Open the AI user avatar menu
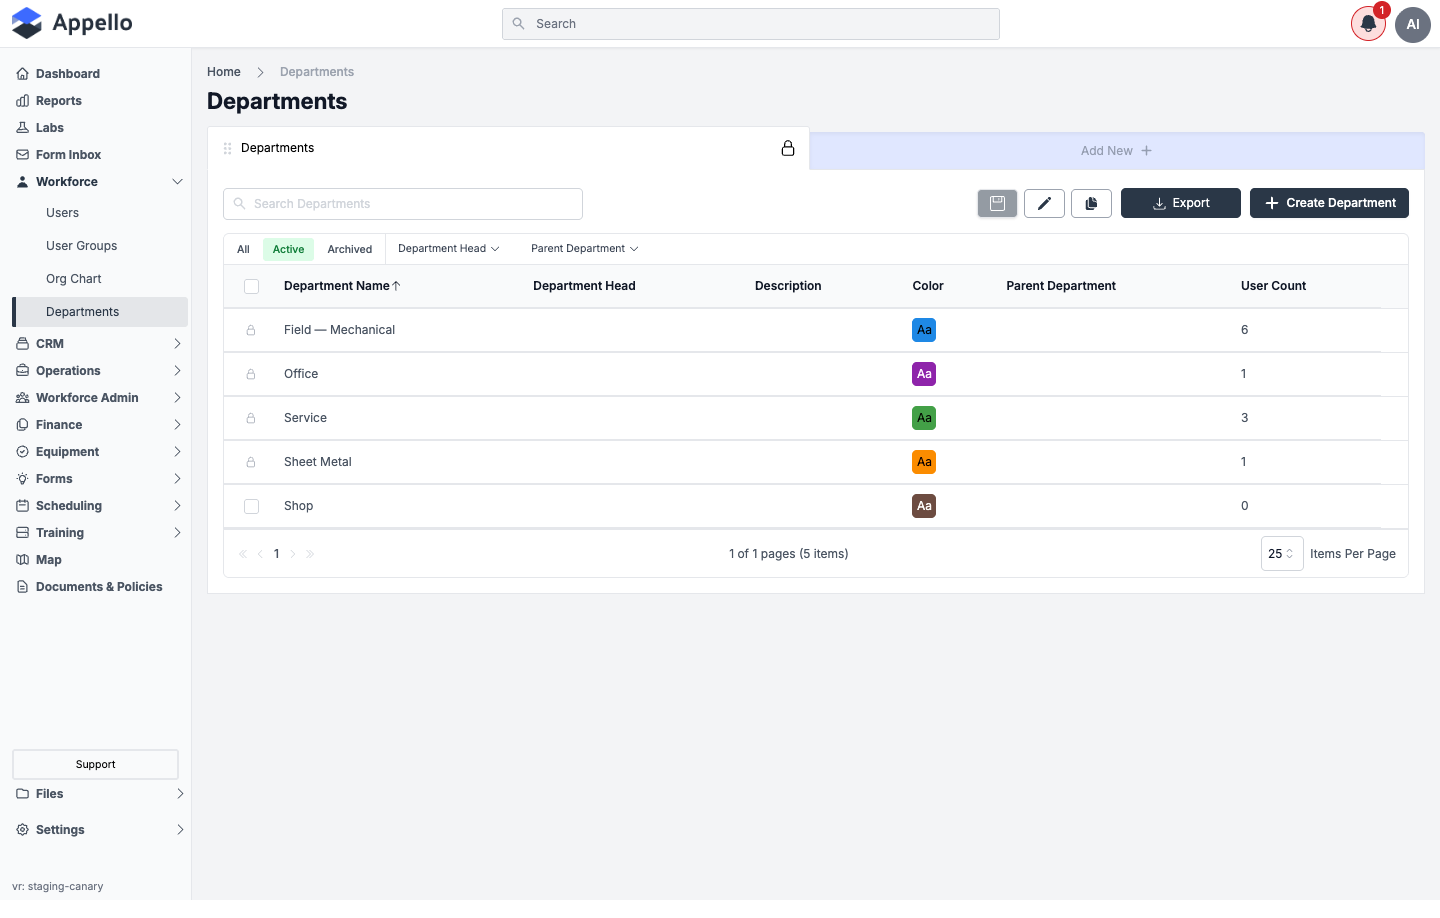The width and height of the screenshot is (1440, 918). 1413,24
